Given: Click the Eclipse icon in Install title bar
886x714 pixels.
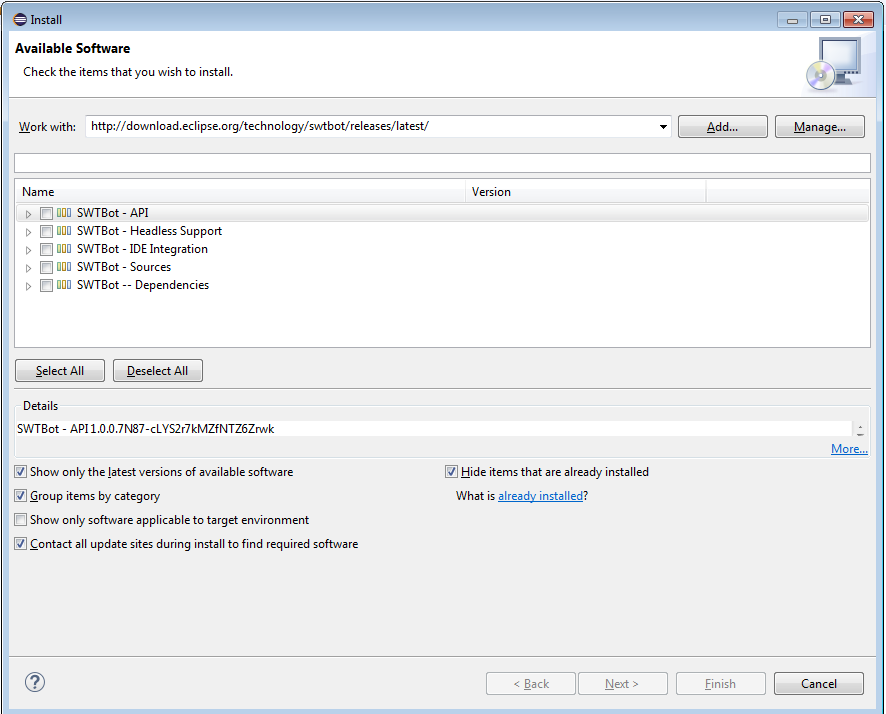Looking at the screenshot, I should tap(20, 19).
